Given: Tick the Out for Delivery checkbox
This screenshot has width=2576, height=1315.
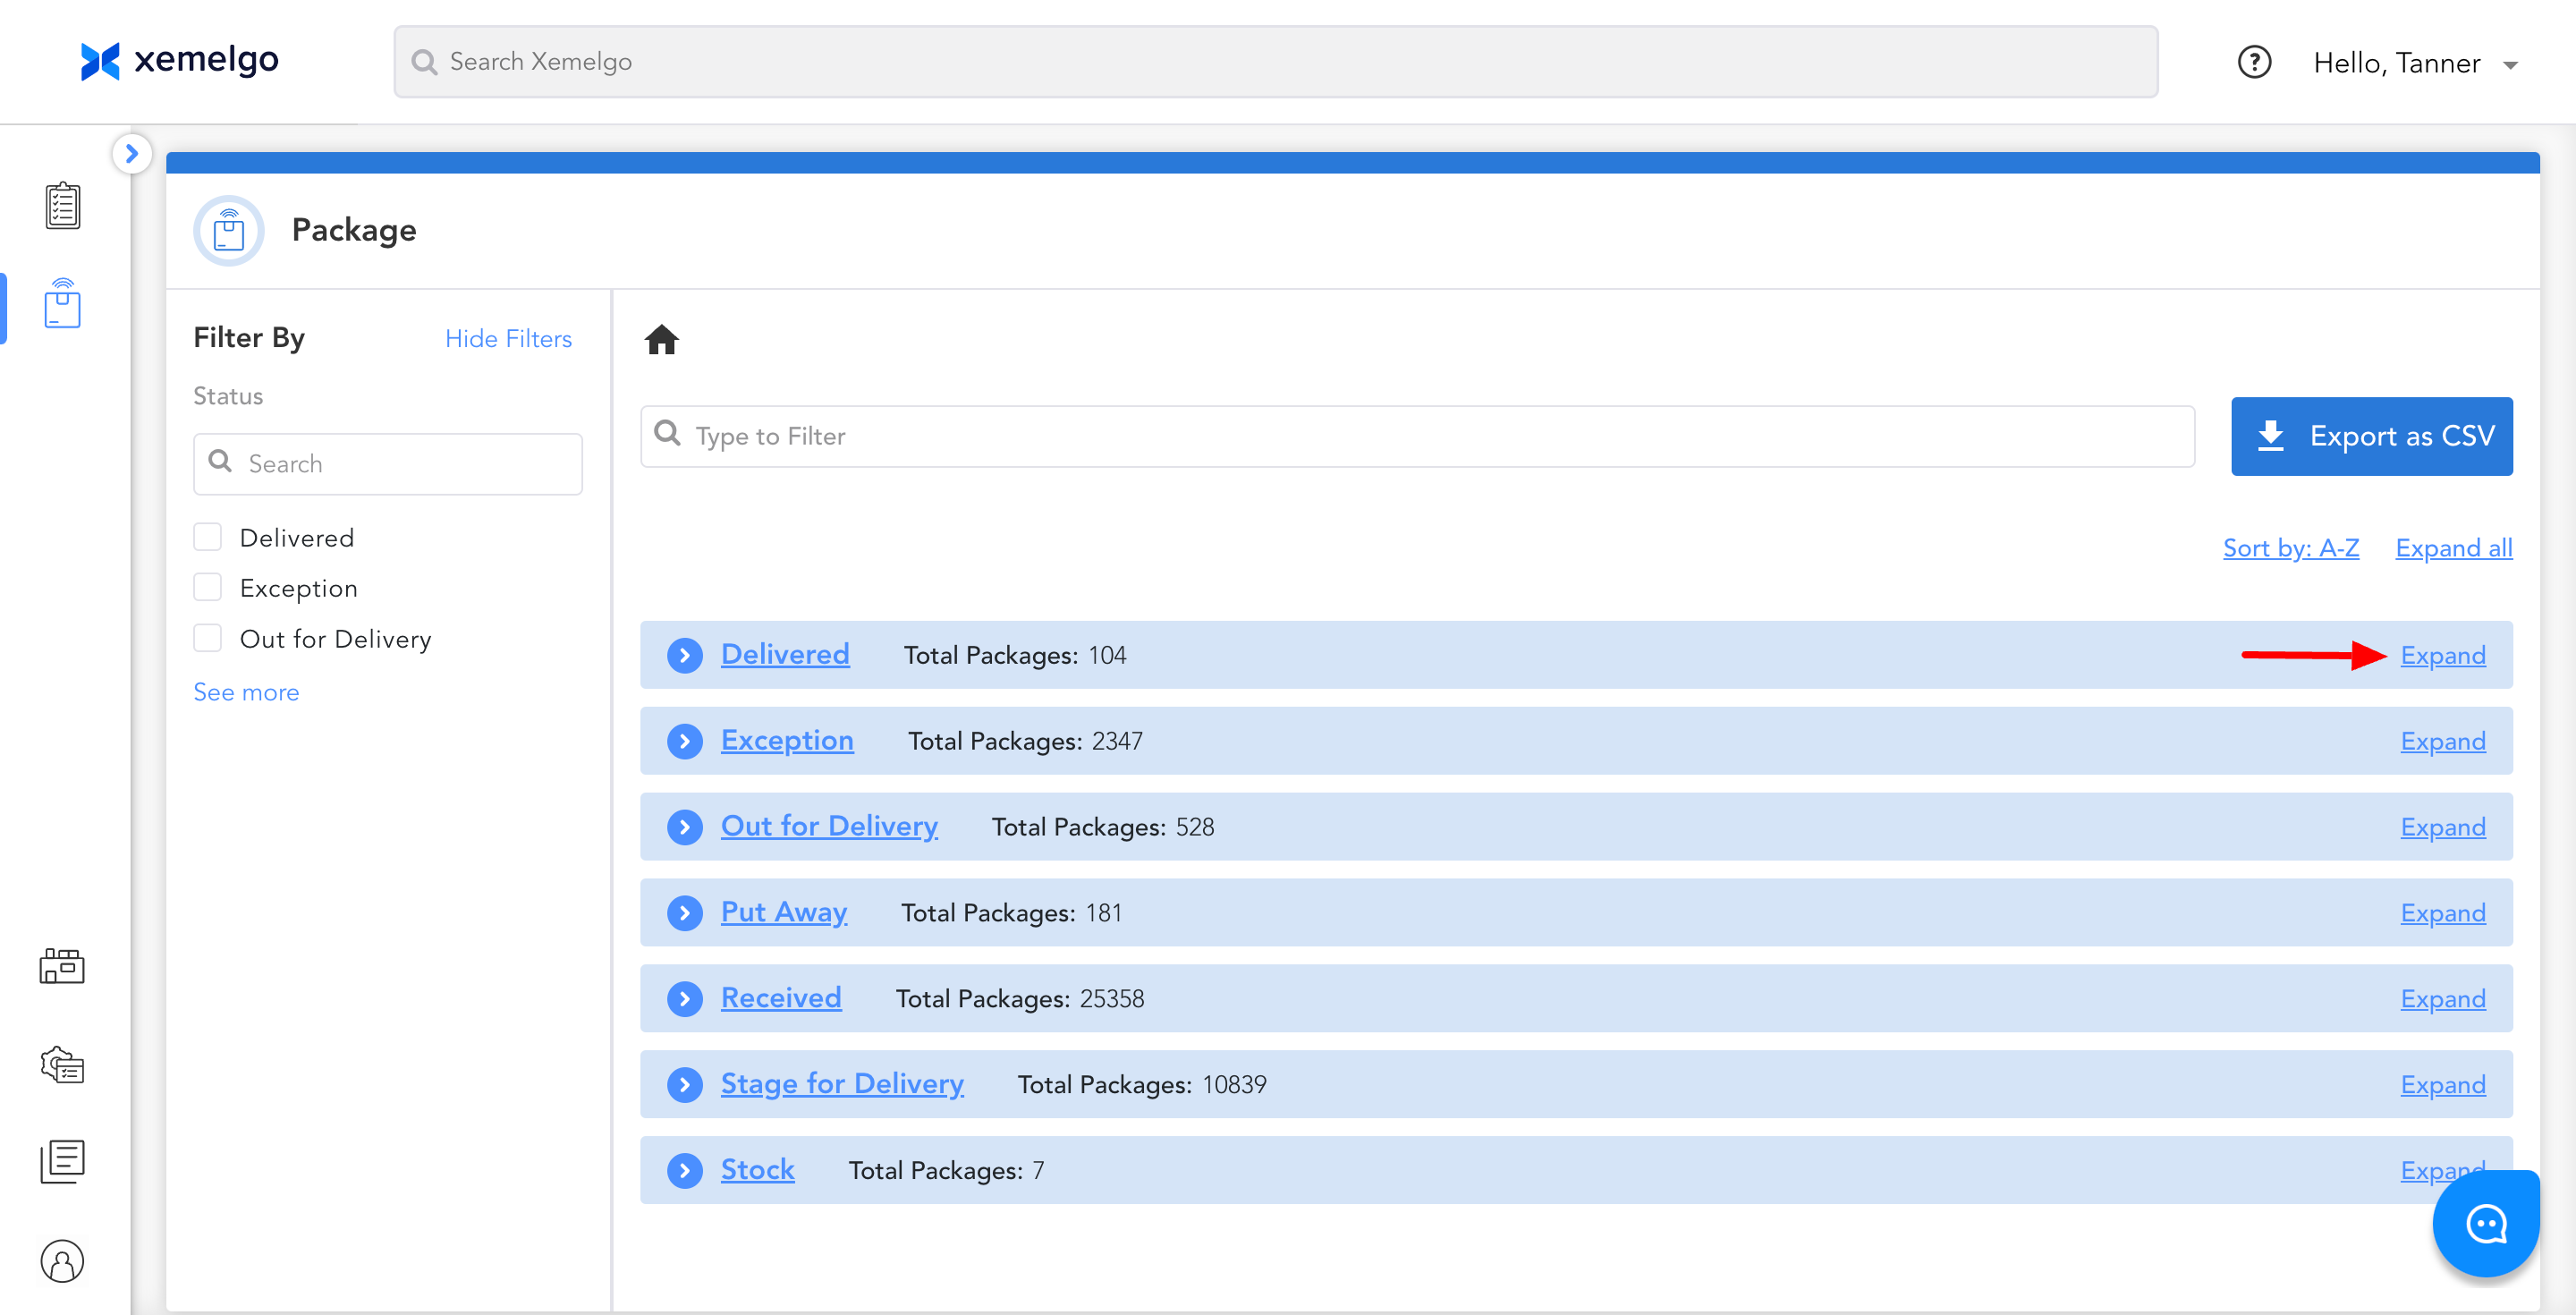Looking at the screenshot, I should point(207,638).
